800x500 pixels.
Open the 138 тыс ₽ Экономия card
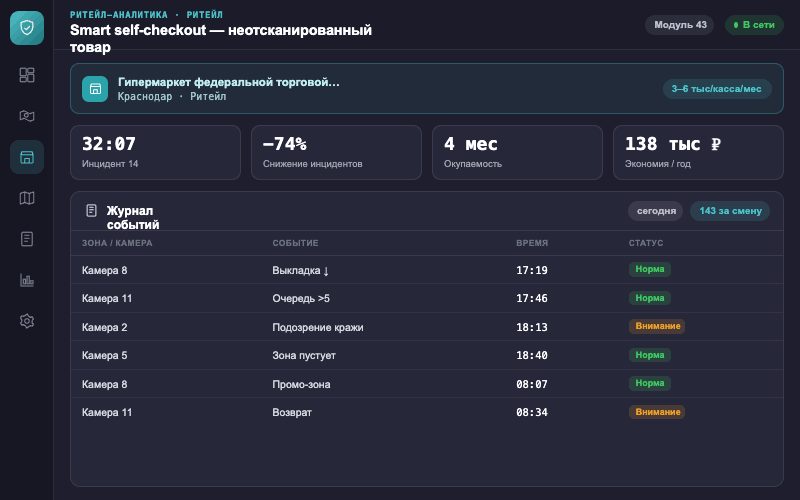pyautogui.click(x=698, y=153)
